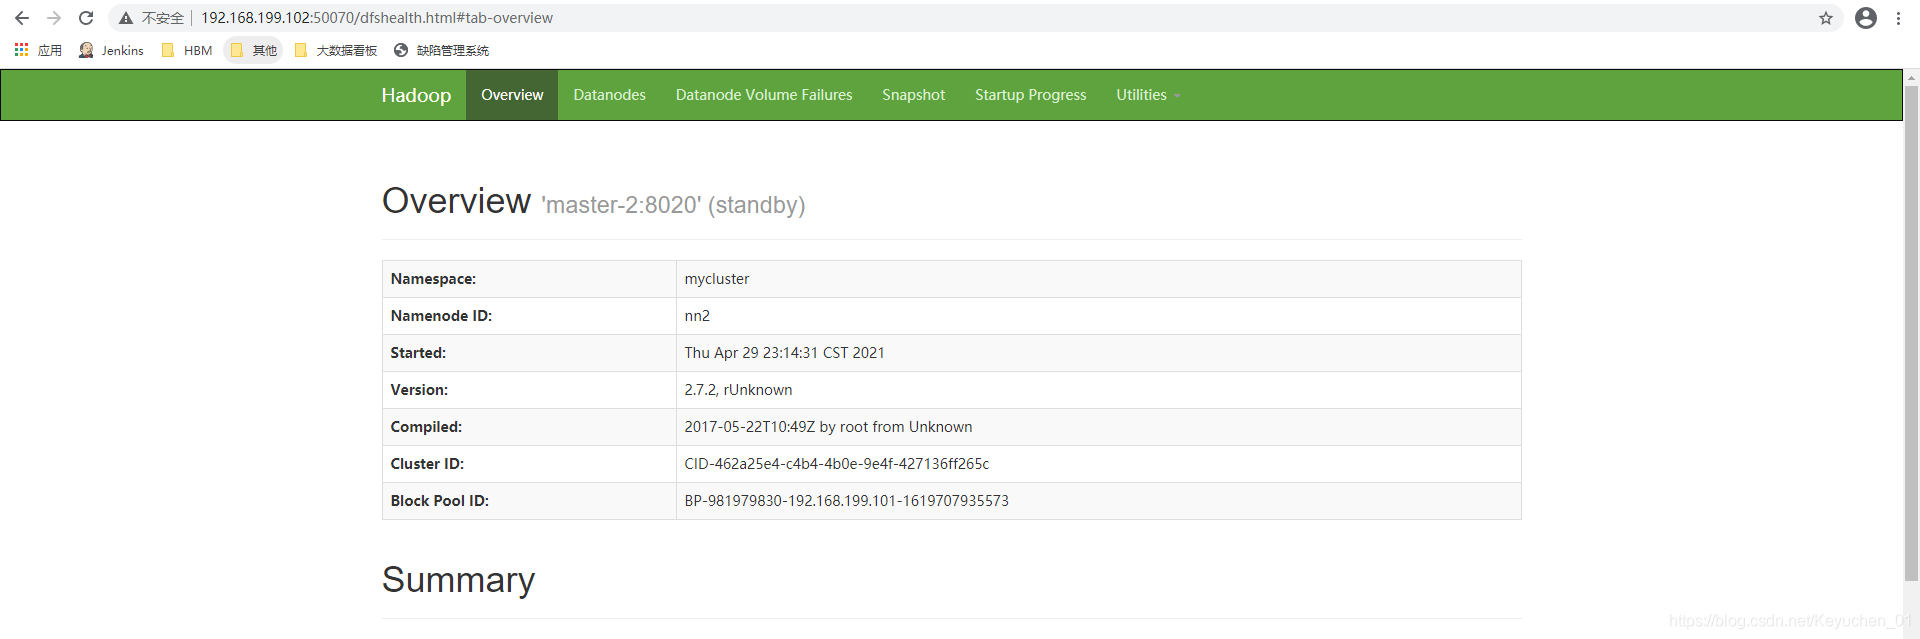Click the 'Started:' row label
The image size is (1920, 639).
pos(418,353)
